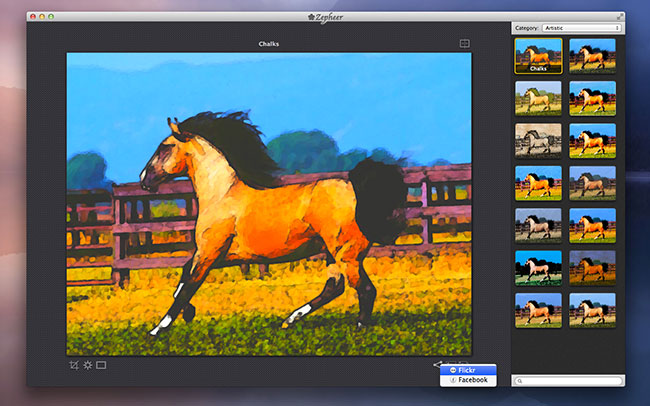Viewport: 650px width, 406px height.
Task: Enter full screen using the window's corner arrows
Action: point(618,17)
